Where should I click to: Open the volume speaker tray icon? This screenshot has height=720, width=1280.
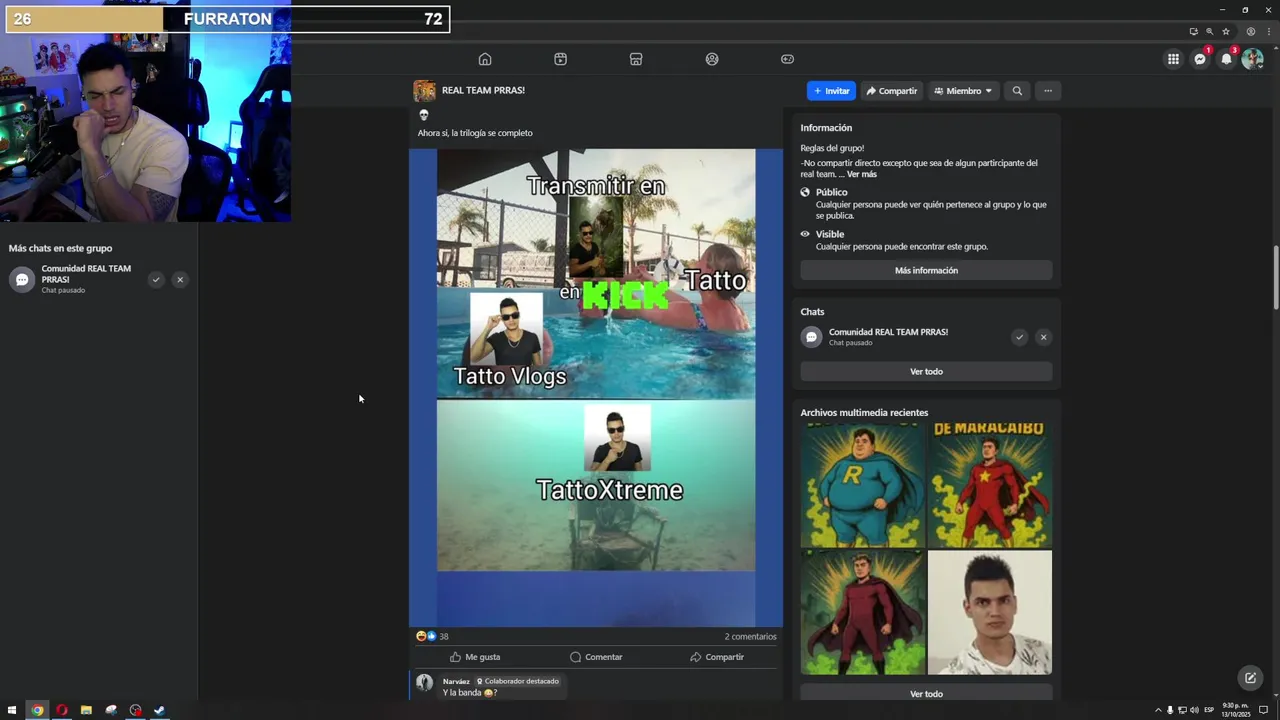[1195, 710]
